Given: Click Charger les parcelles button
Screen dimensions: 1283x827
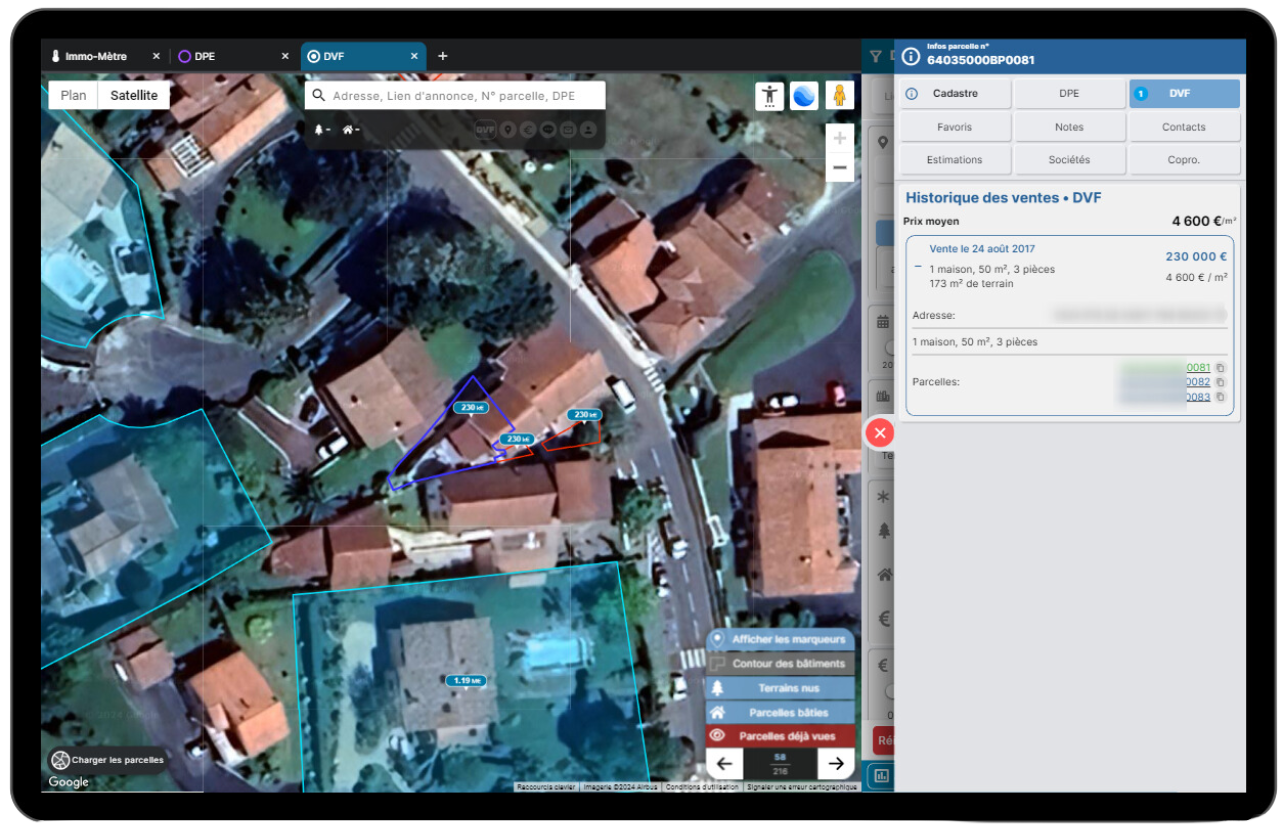Looking at the screenshot, I should 107,760.
